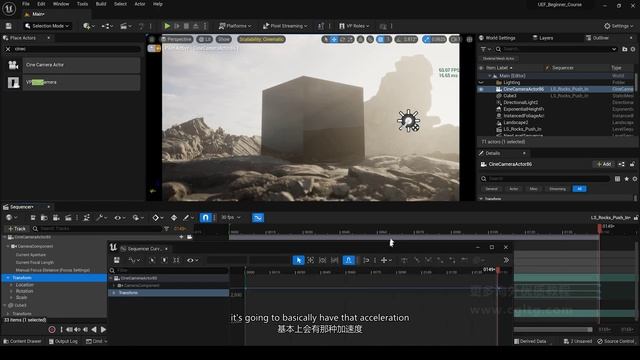Select Cube3 in the Outliner
The image size is (640, 360).
pos(510,96)
